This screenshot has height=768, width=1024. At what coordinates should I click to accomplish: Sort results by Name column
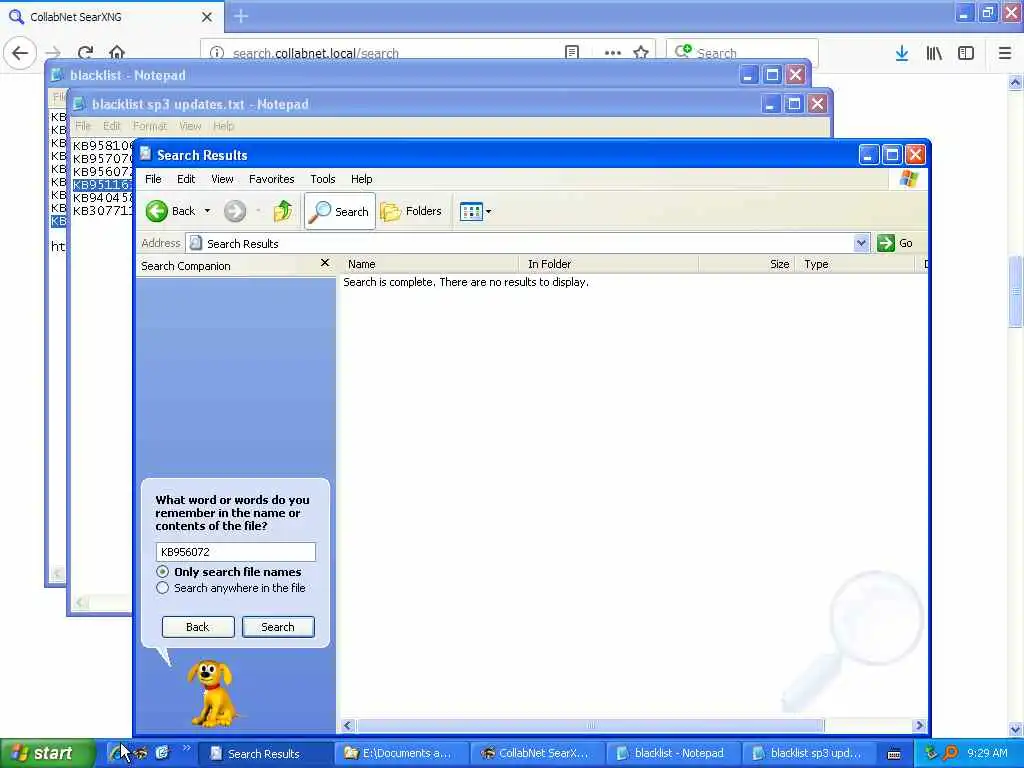431,264
